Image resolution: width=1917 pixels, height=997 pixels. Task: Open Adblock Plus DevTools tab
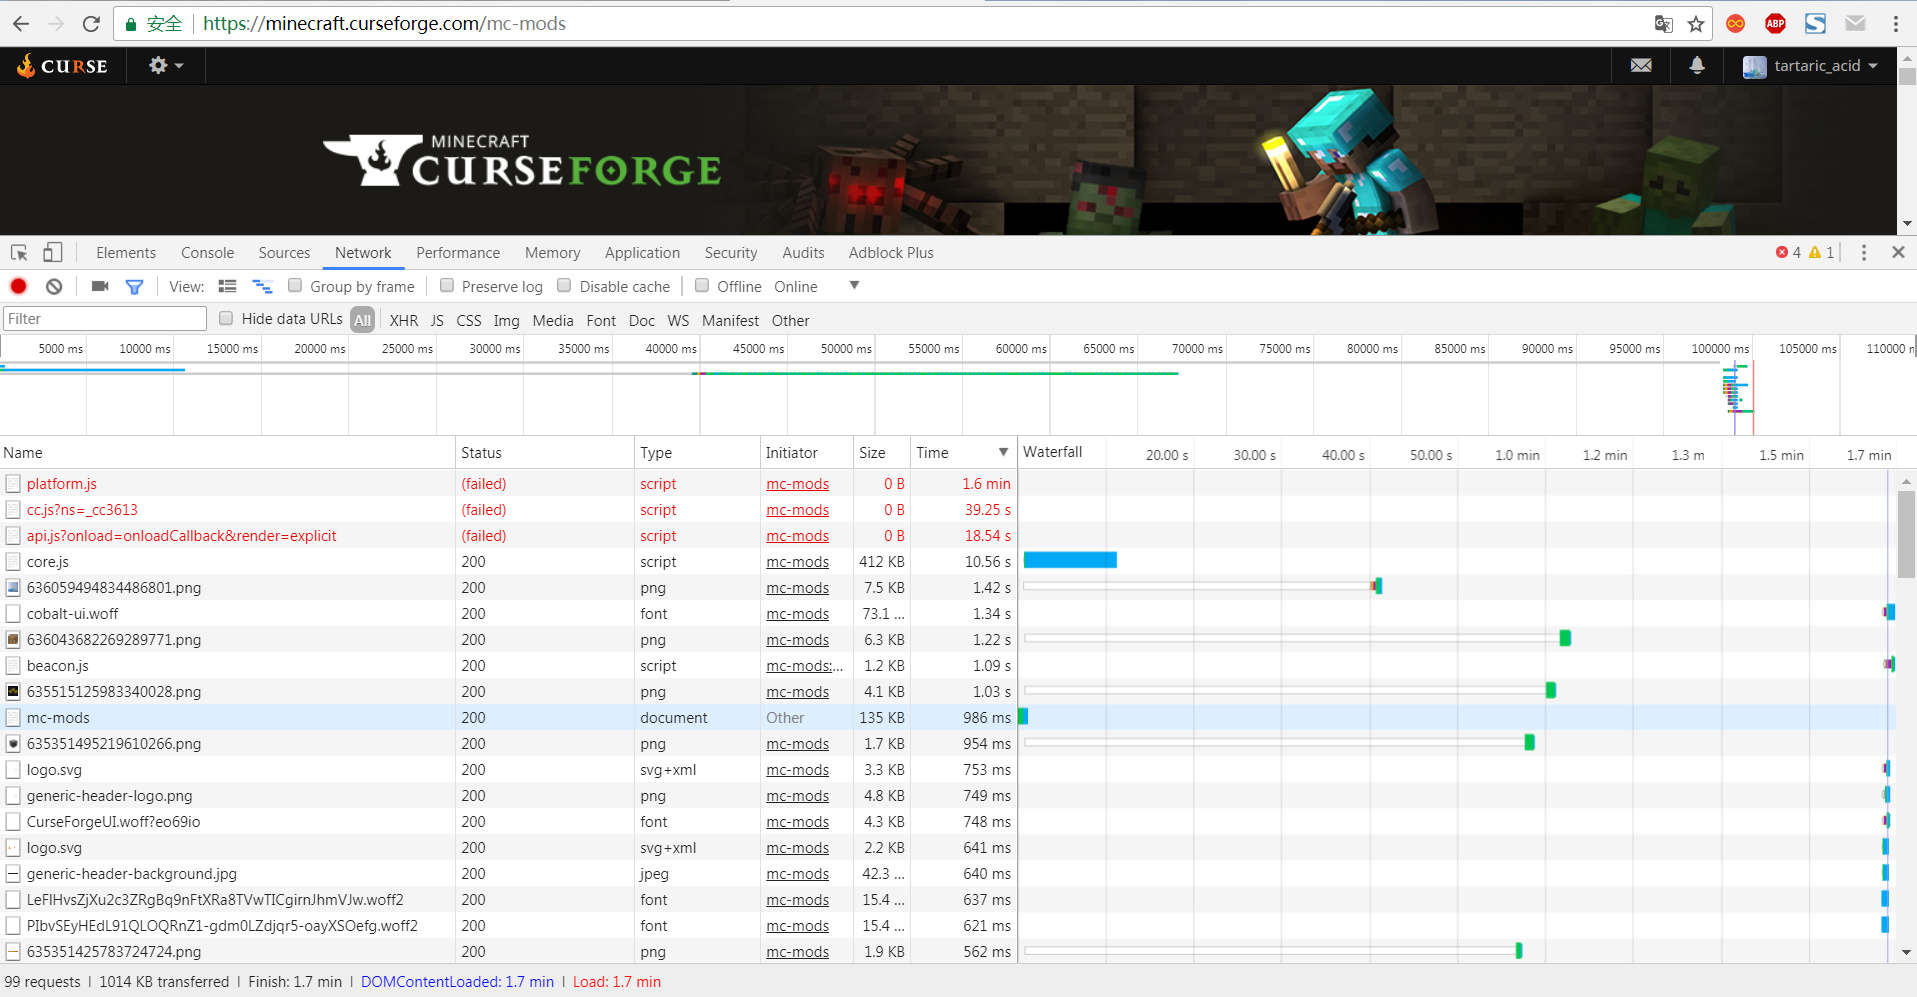click(x=891, y=253)
